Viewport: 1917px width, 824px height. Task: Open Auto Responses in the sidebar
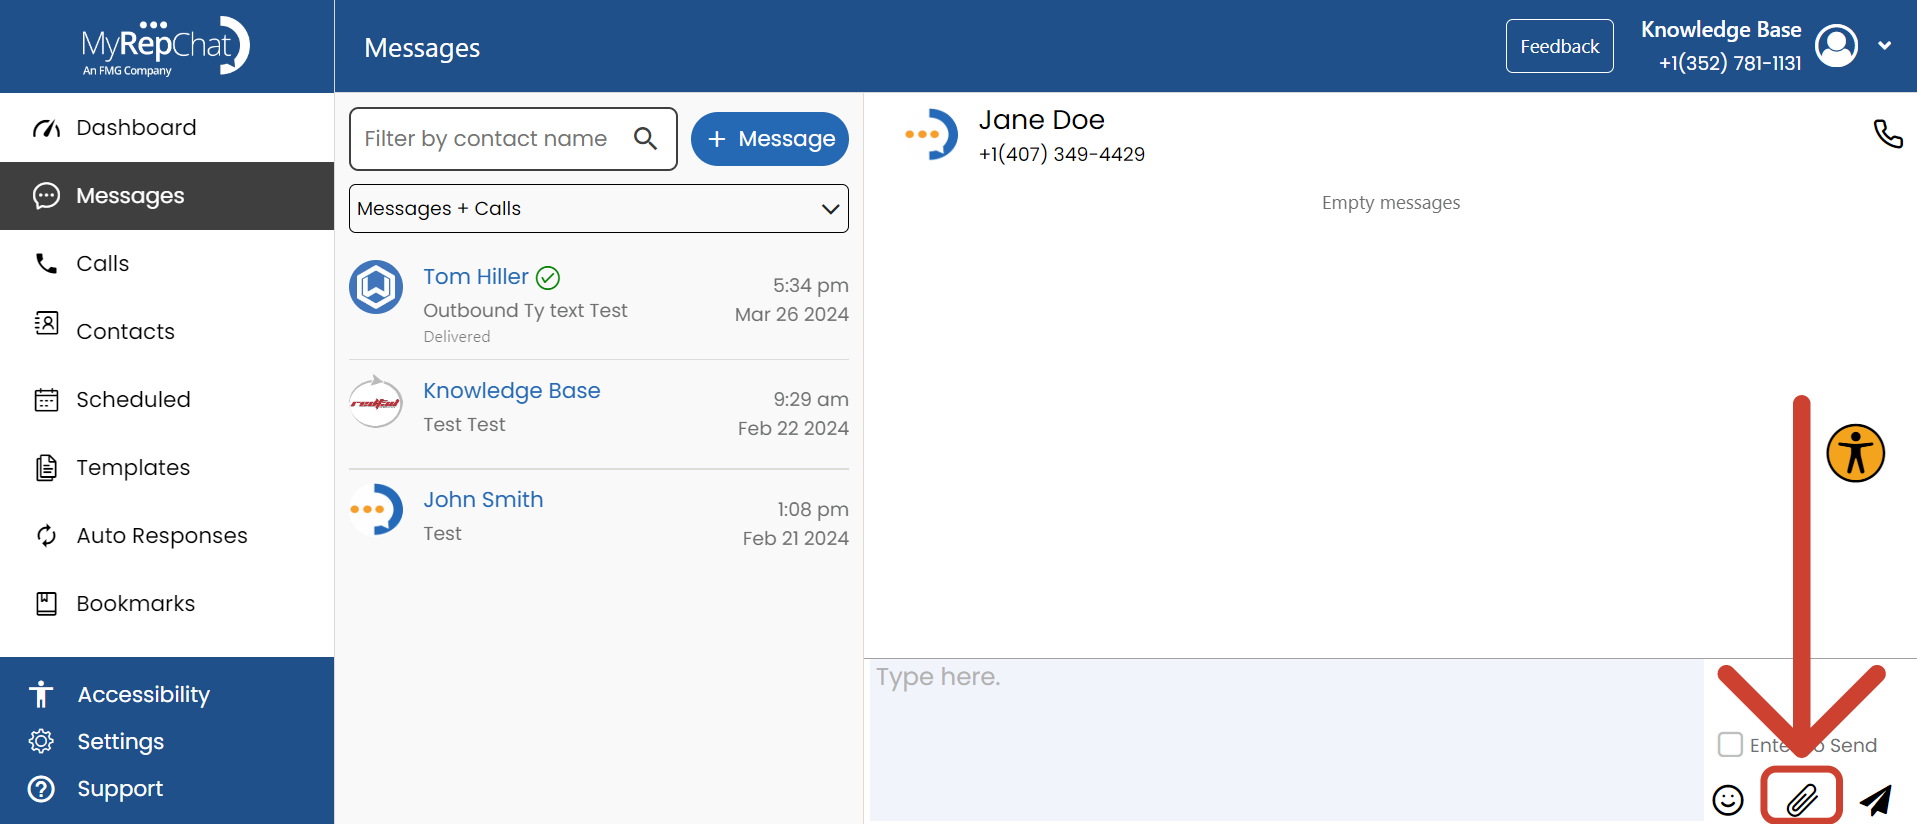162,536
